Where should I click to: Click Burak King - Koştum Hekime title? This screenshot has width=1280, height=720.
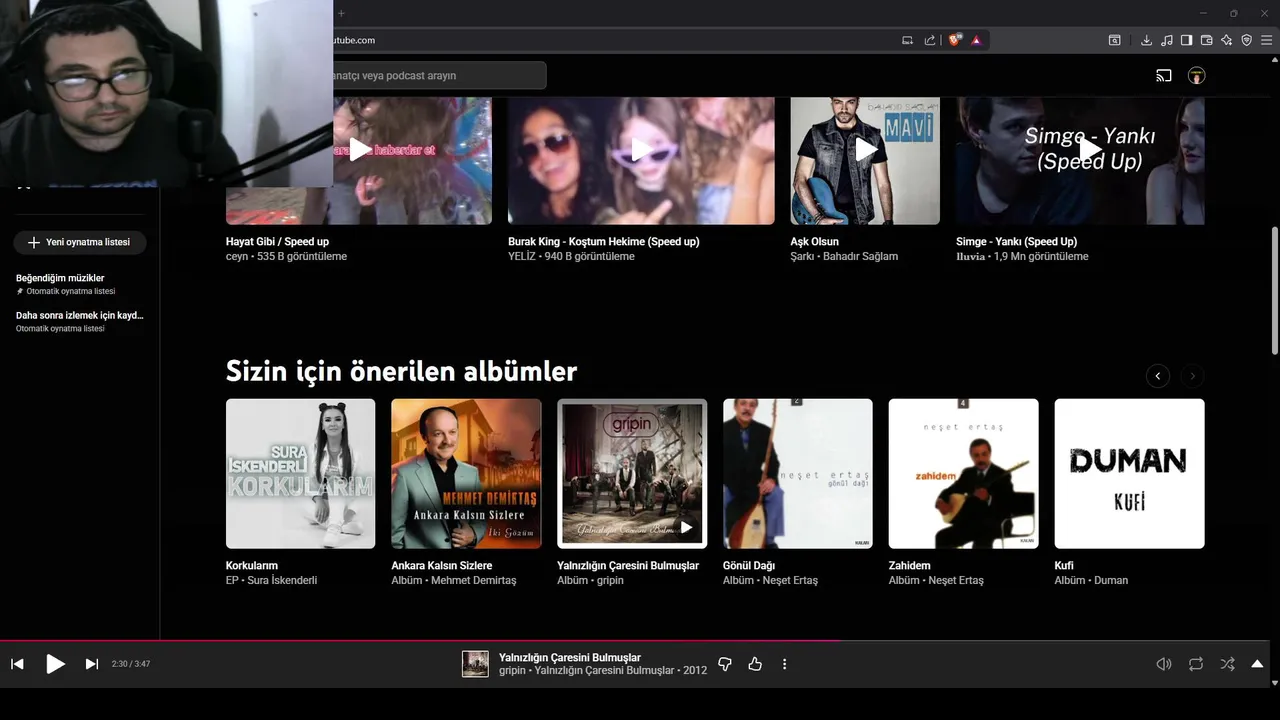(x=604, y=241)
